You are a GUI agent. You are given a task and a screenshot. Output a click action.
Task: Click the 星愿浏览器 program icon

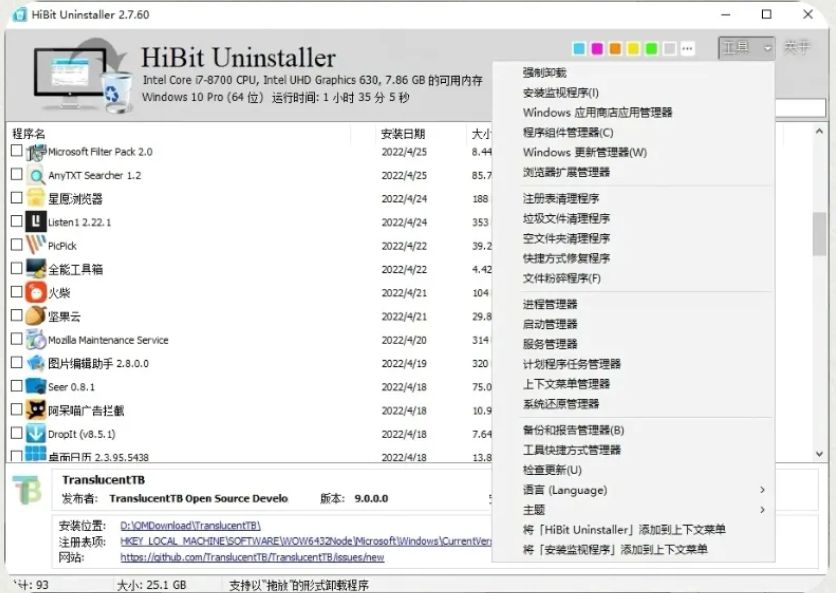[36, 198]
